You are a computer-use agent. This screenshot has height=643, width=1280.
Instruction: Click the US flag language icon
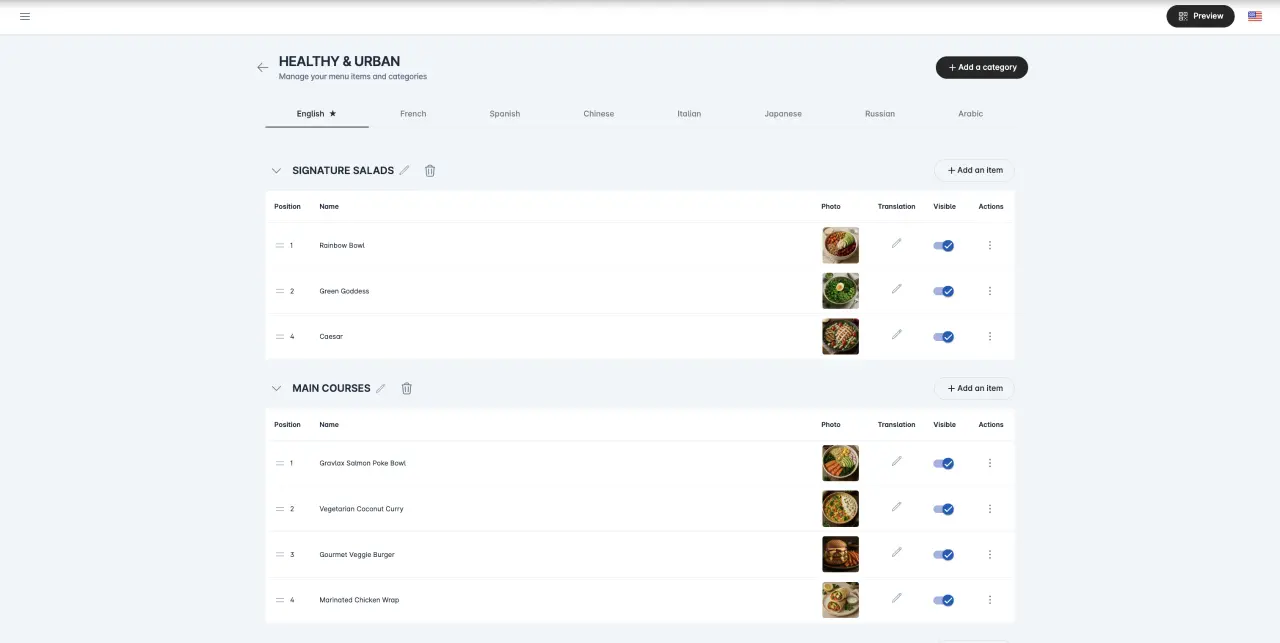pos(1255,16)
